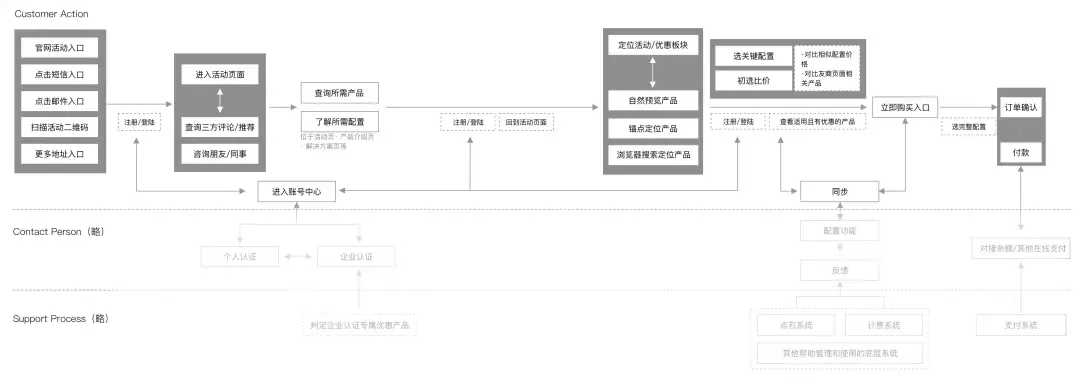Screen dimensions: 1080x385
Task: Click the 同步 box
Action: (839, 191)
